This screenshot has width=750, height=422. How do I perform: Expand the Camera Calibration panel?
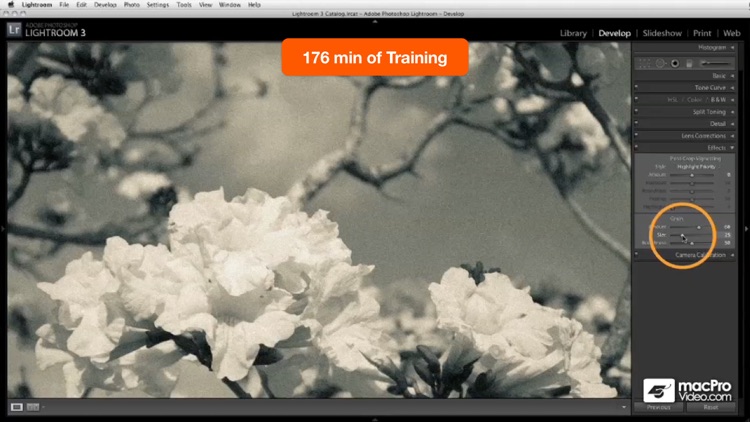click(x=732, y=255)
